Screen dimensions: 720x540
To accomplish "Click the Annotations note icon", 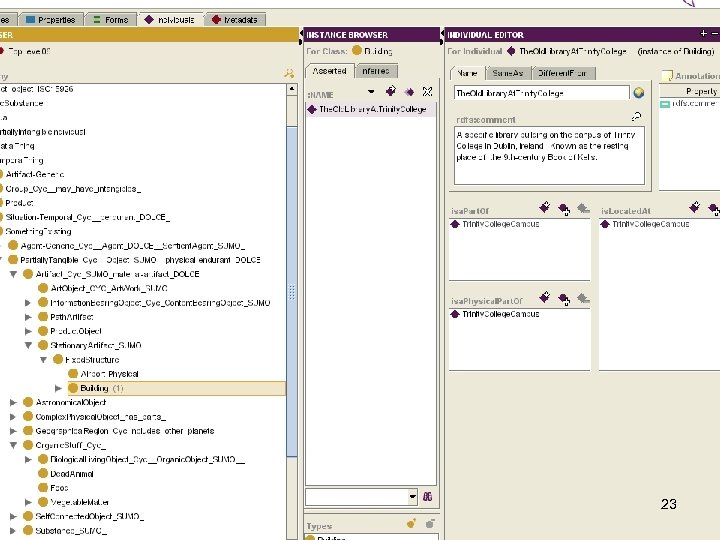I will pos(667,75).
